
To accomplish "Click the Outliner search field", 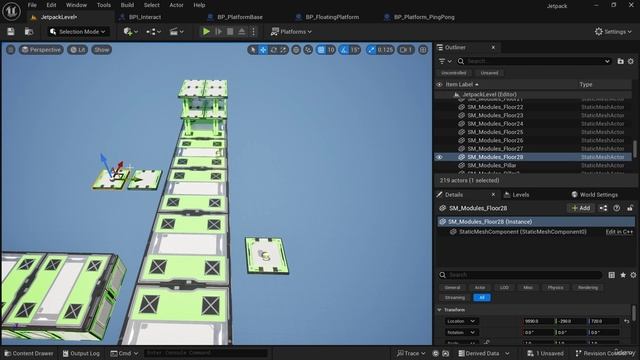I will point(535,61).
